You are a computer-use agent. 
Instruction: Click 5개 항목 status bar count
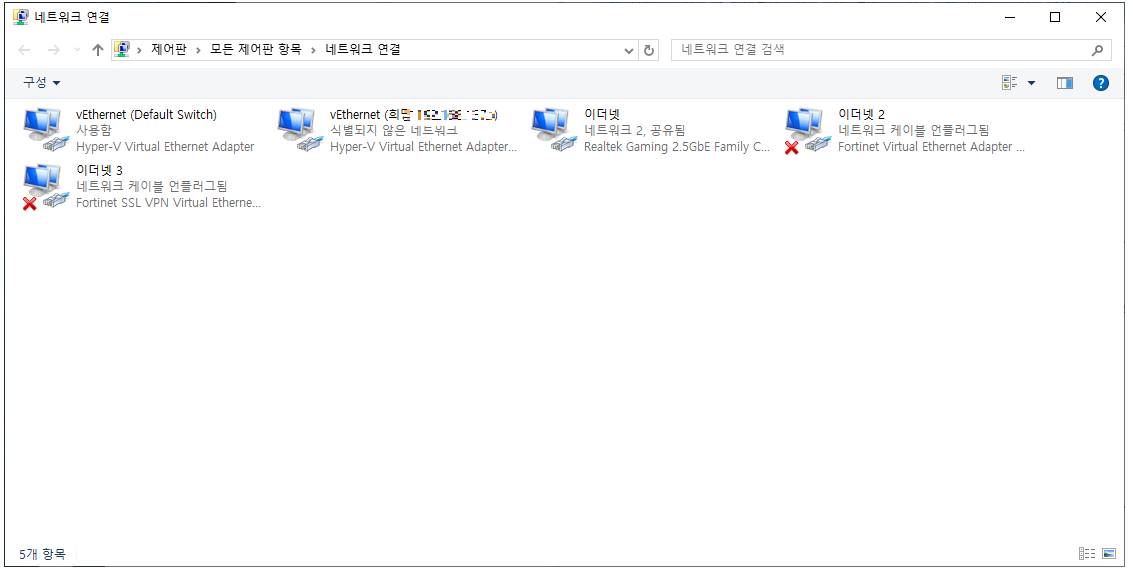pos(42,554)
